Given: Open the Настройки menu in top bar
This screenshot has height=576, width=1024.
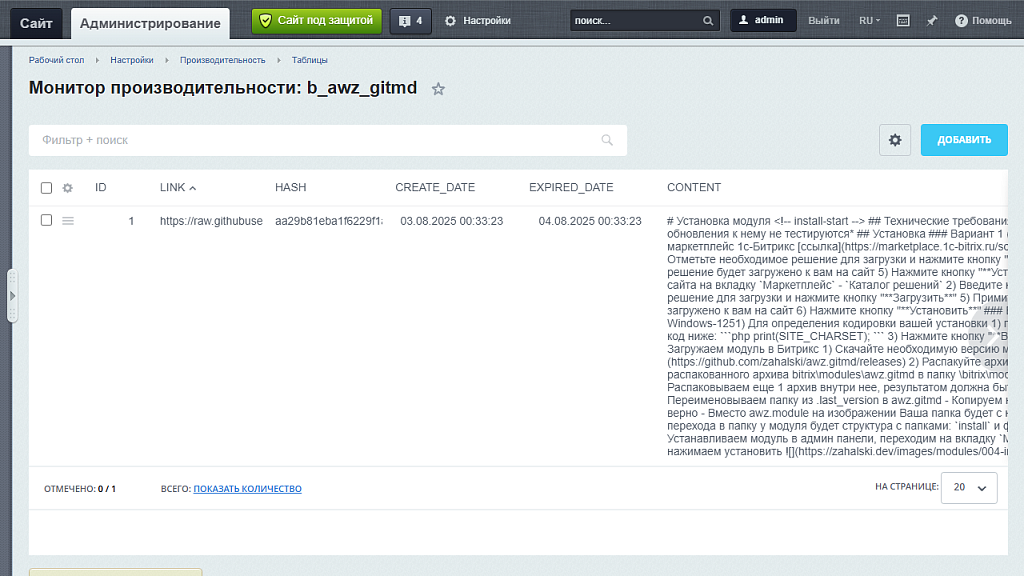Looking at the screenshot, I should pos(478,21).
